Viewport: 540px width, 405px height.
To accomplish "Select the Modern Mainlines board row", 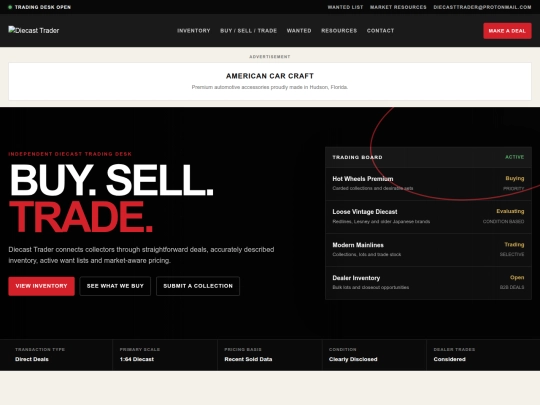I will tap(428, 250).
